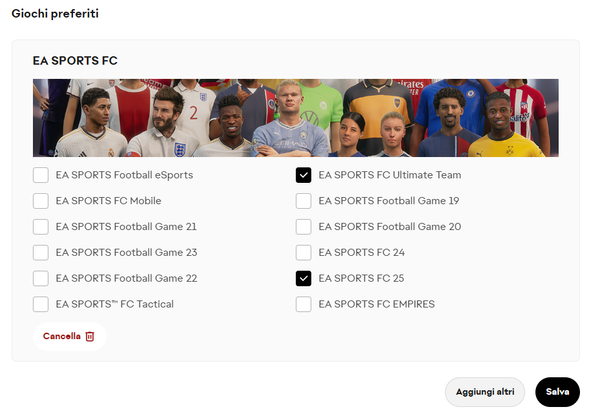Click the EA SPORTS FC banner image

click(x=295, y=118)
